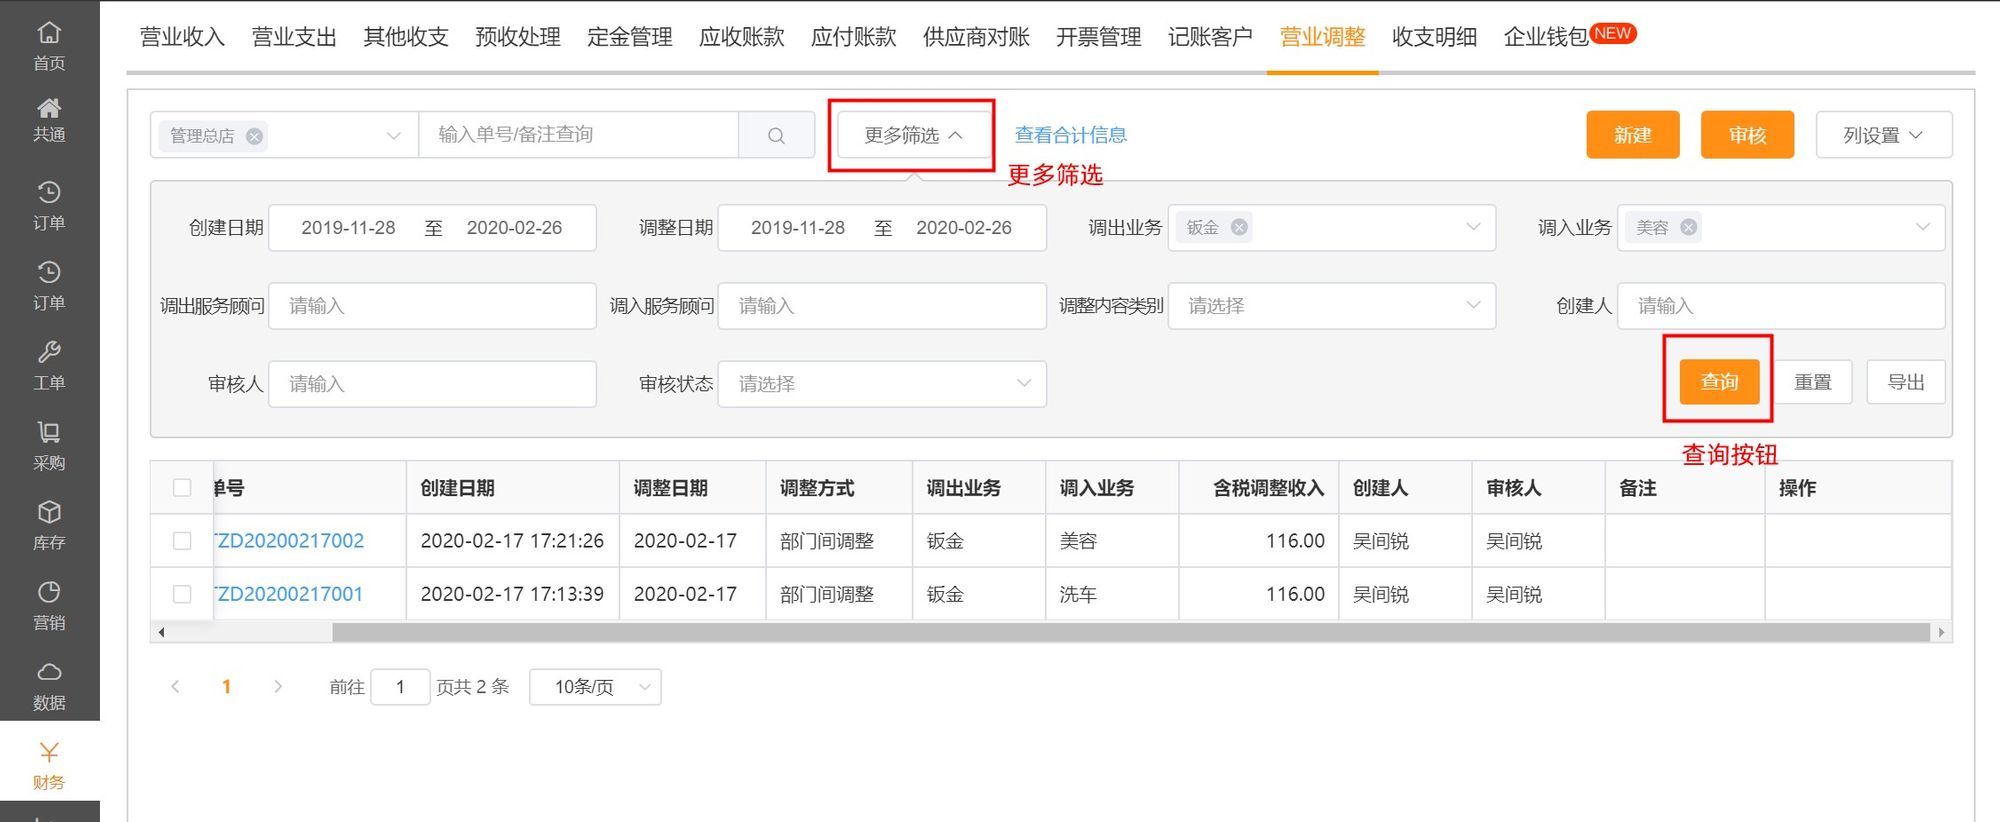Focus 调出服务顾问 input field
The width and height of the screenshot is (2000, 822).
click(x=432, y=305)
